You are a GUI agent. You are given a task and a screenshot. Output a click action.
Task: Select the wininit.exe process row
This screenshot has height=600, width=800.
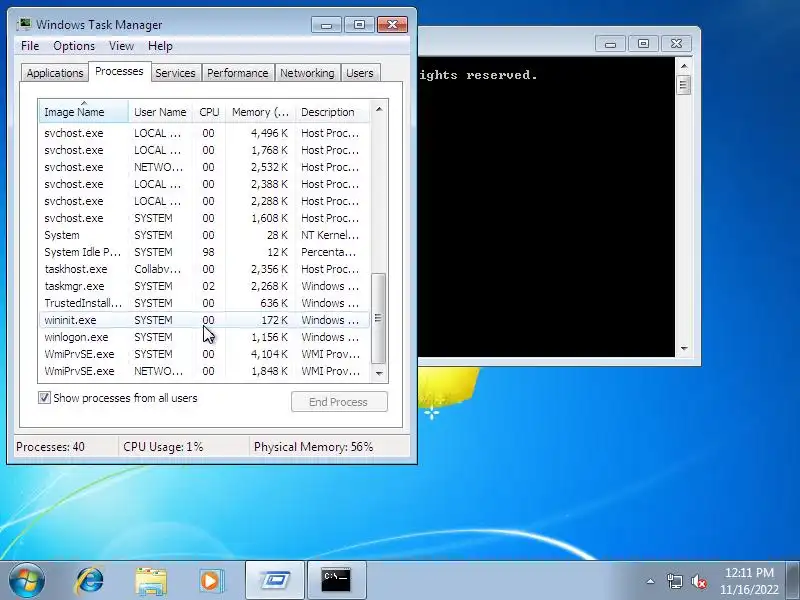pyautogui.click(x=204, y=320)
